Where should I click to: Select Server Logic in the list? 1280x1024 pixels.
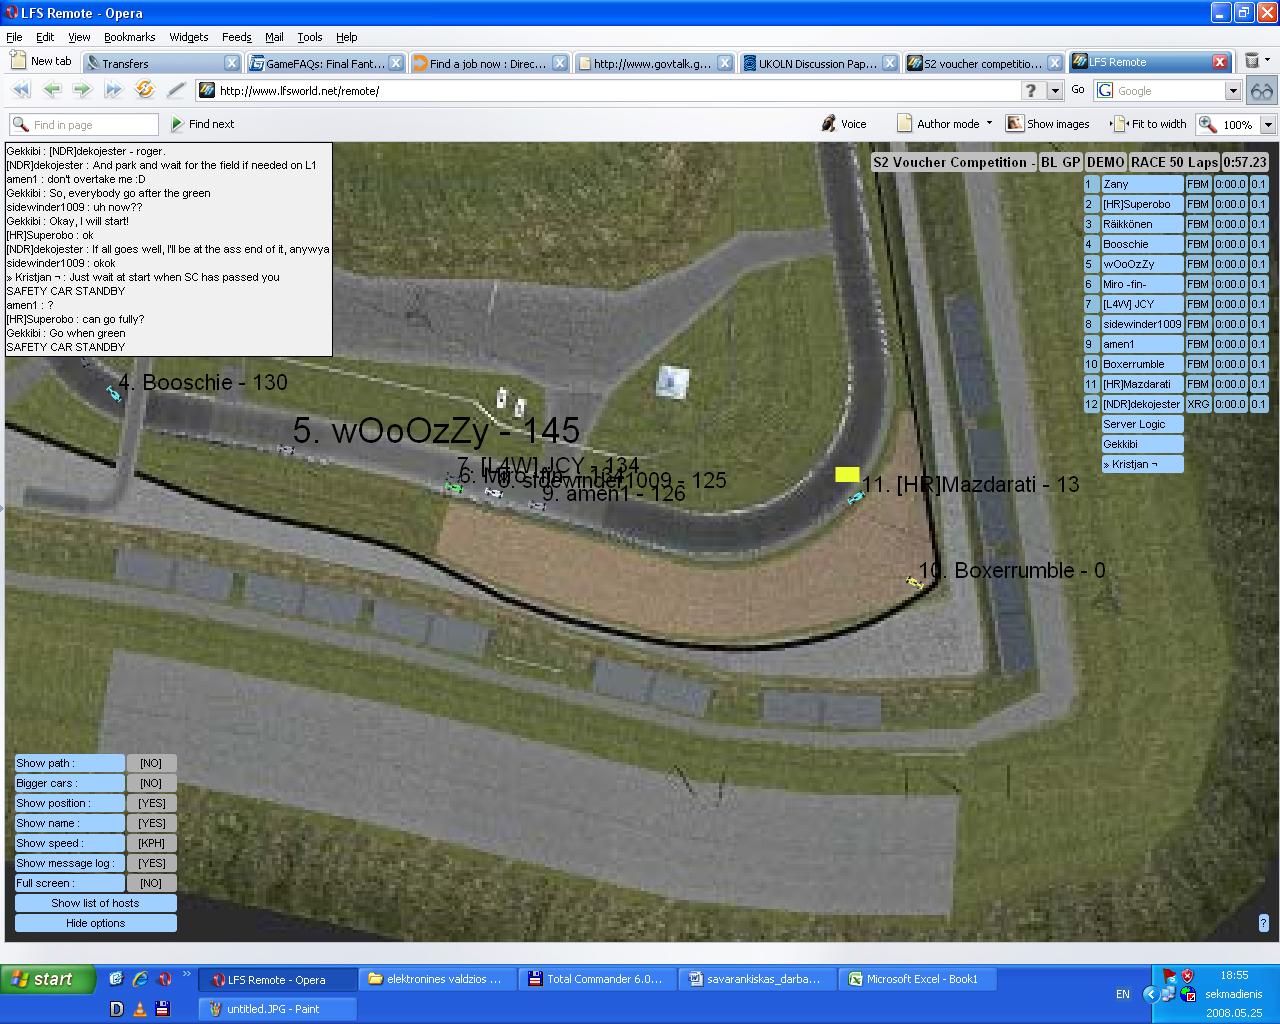coord(1142,424)
